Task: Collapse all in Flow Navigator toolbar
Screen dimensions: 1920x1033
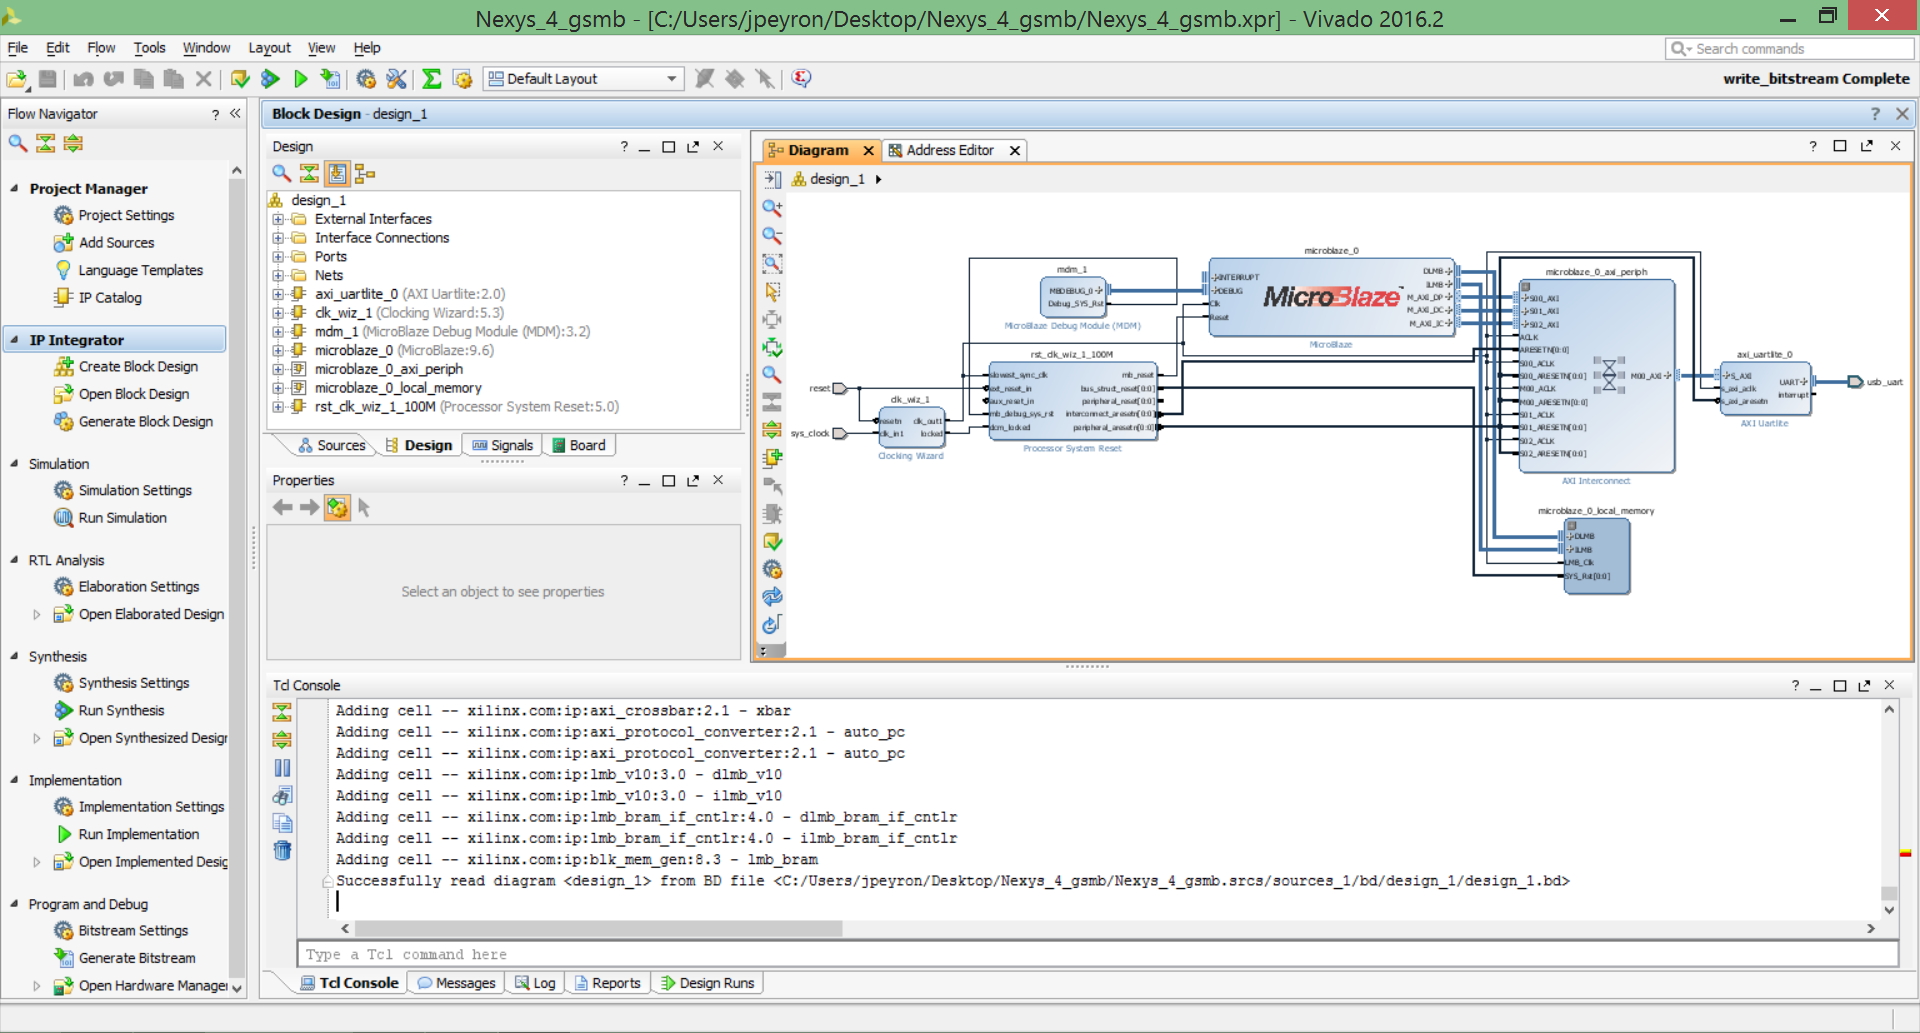Action: click(46, 143)
